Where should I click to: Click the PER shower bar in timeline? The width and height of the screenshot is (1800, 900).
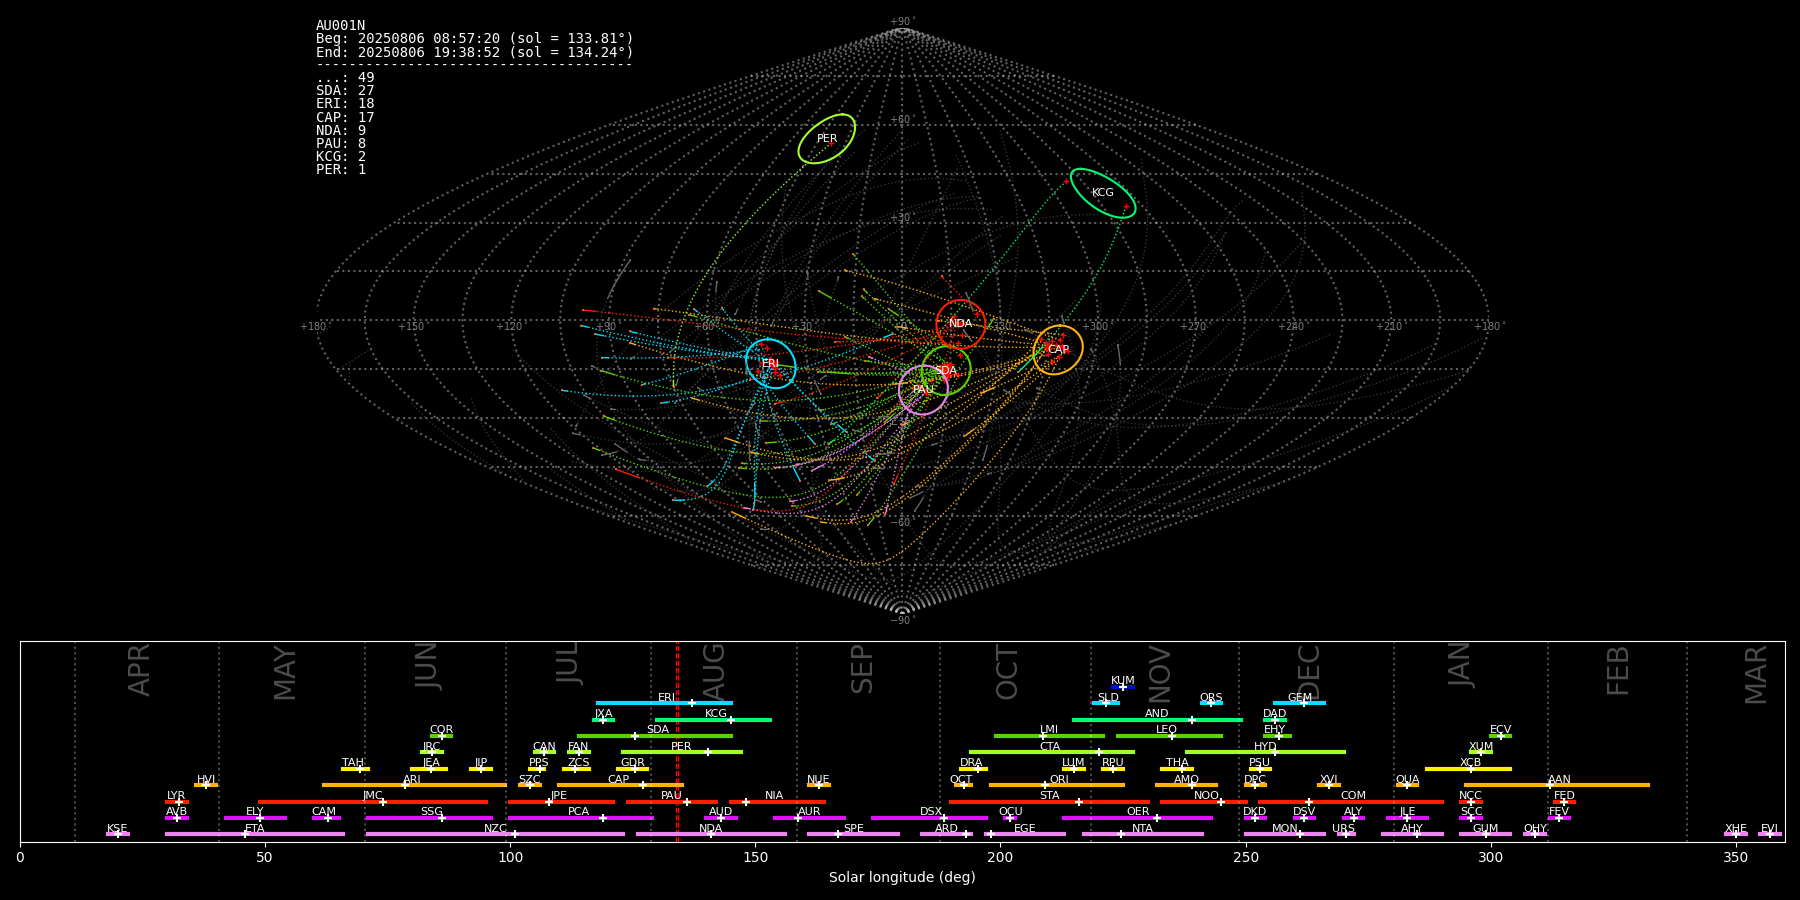tap(682, 752)
